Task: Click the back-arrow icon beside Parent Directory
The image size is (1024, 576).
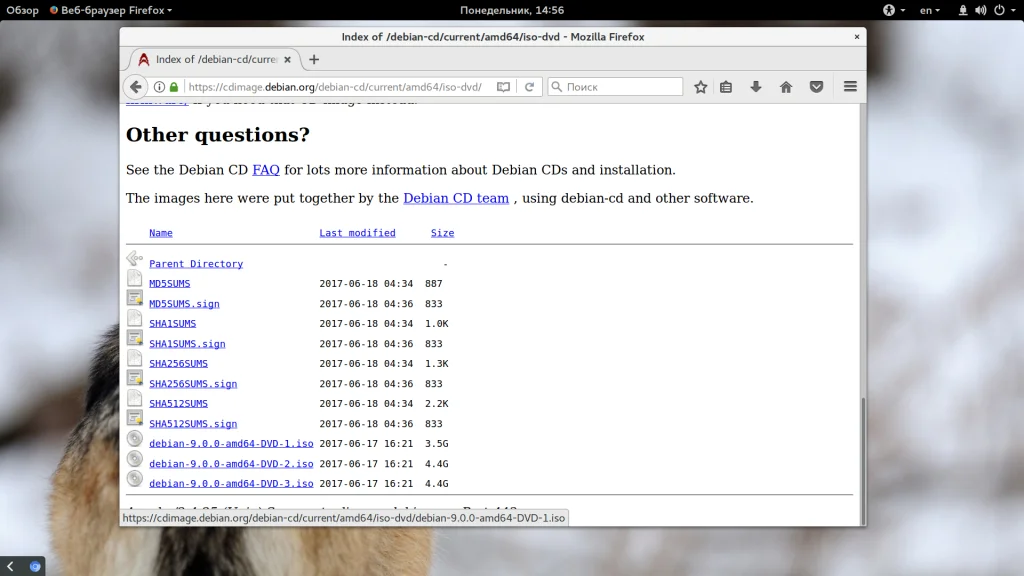Action: [135, 259]
